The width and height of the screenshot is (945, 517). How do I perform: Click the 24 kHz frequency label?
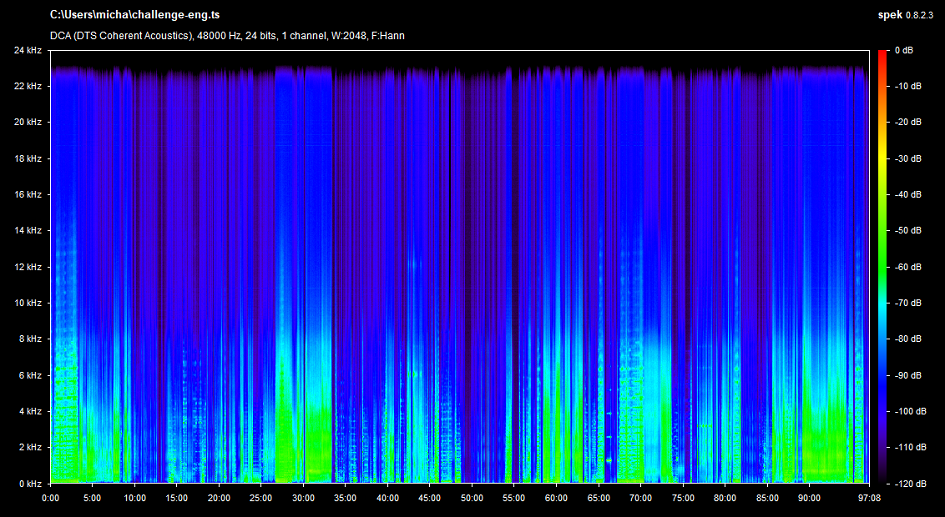[27, 50]
